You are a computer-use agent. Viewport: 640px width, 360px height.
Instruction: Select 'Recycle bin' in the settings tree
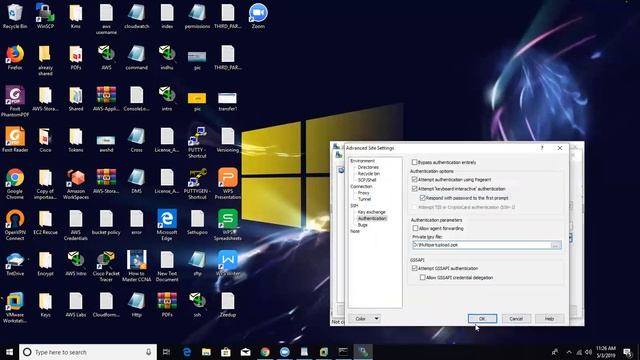pyautogui.click(x=369, y=173)
